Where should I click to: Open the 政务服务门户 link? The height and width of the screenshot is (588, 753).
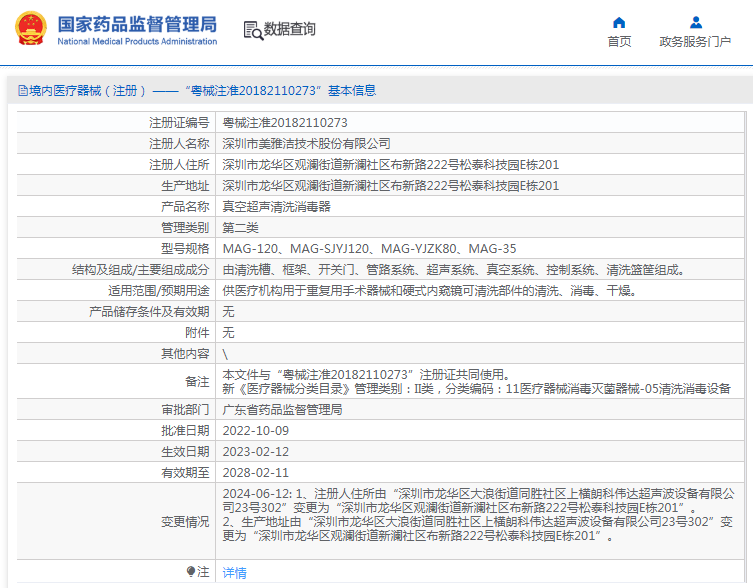coord(695,42)
